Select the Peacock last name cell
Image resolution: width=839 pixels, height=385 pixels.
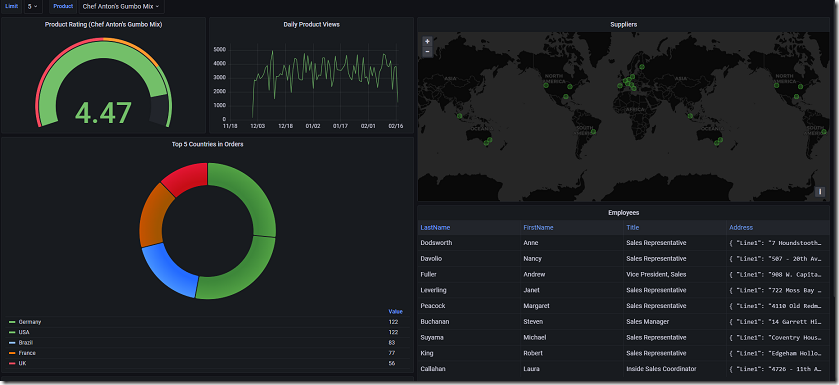(x=469, y=306)
